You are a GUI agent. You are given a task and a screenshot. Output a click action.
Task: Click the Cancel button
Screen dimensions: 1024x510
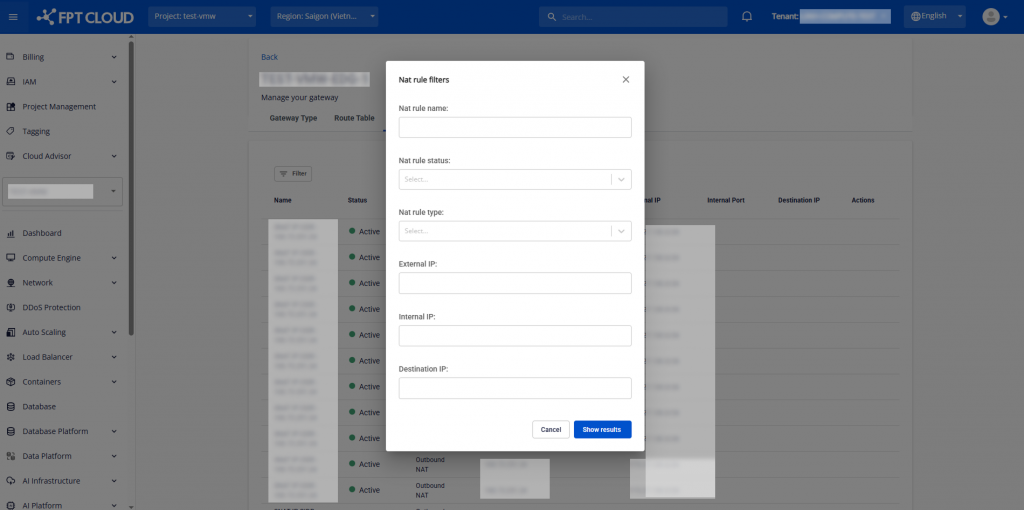click(551, 429)
